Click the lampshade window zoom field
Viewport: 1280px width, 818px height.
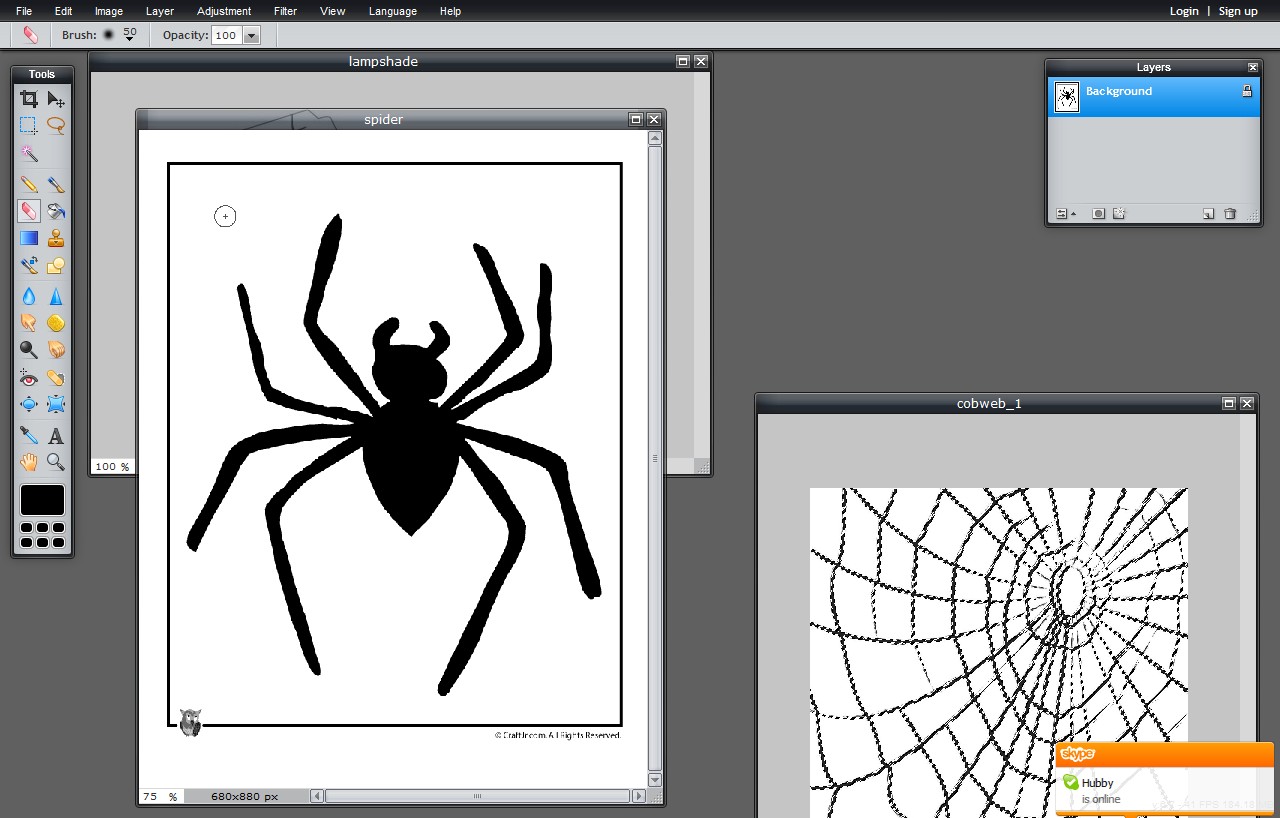click(112, 467)
